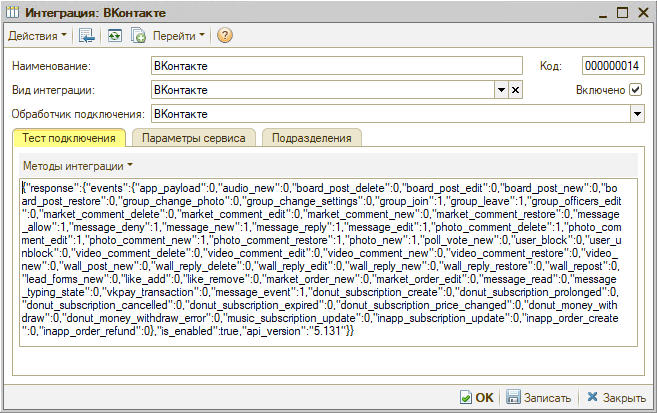Click the OK button

[x=477, y=398]
